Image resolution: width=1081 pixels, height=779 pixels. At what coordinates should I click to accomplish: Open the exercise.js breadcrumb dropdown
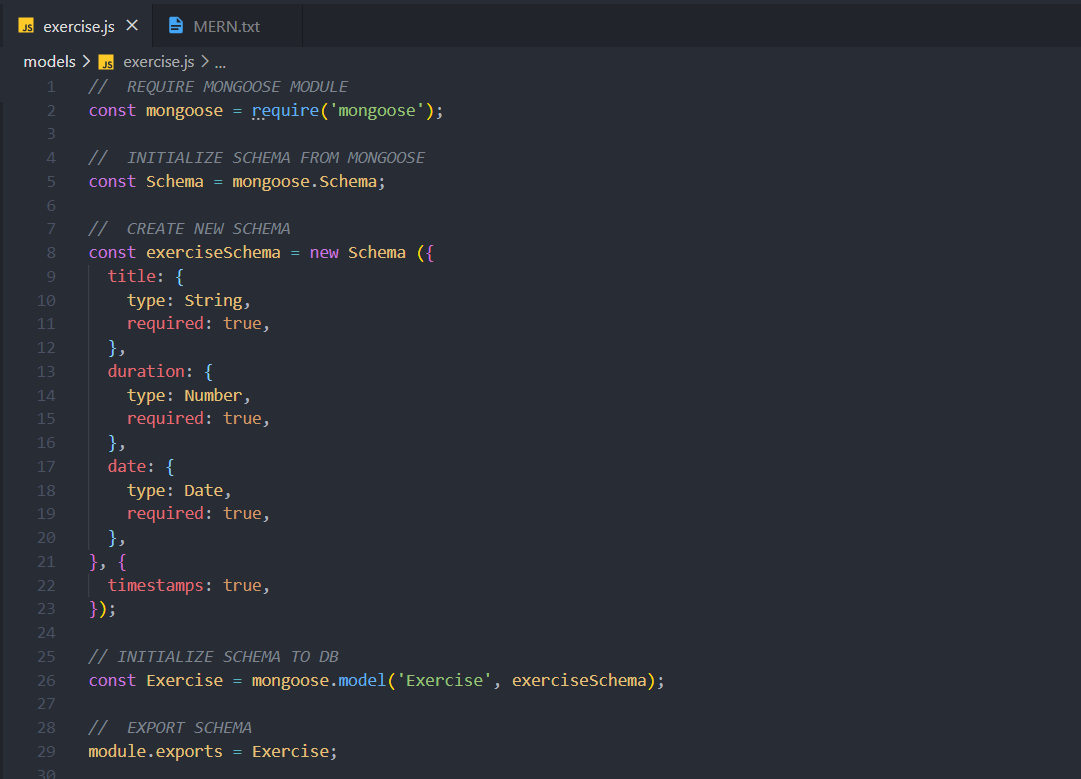[158, 62]
